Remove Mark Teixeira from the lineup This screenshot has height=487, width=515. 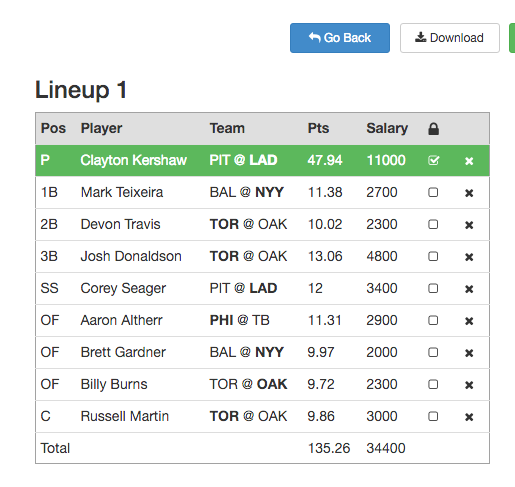click(x=469, y=193)
